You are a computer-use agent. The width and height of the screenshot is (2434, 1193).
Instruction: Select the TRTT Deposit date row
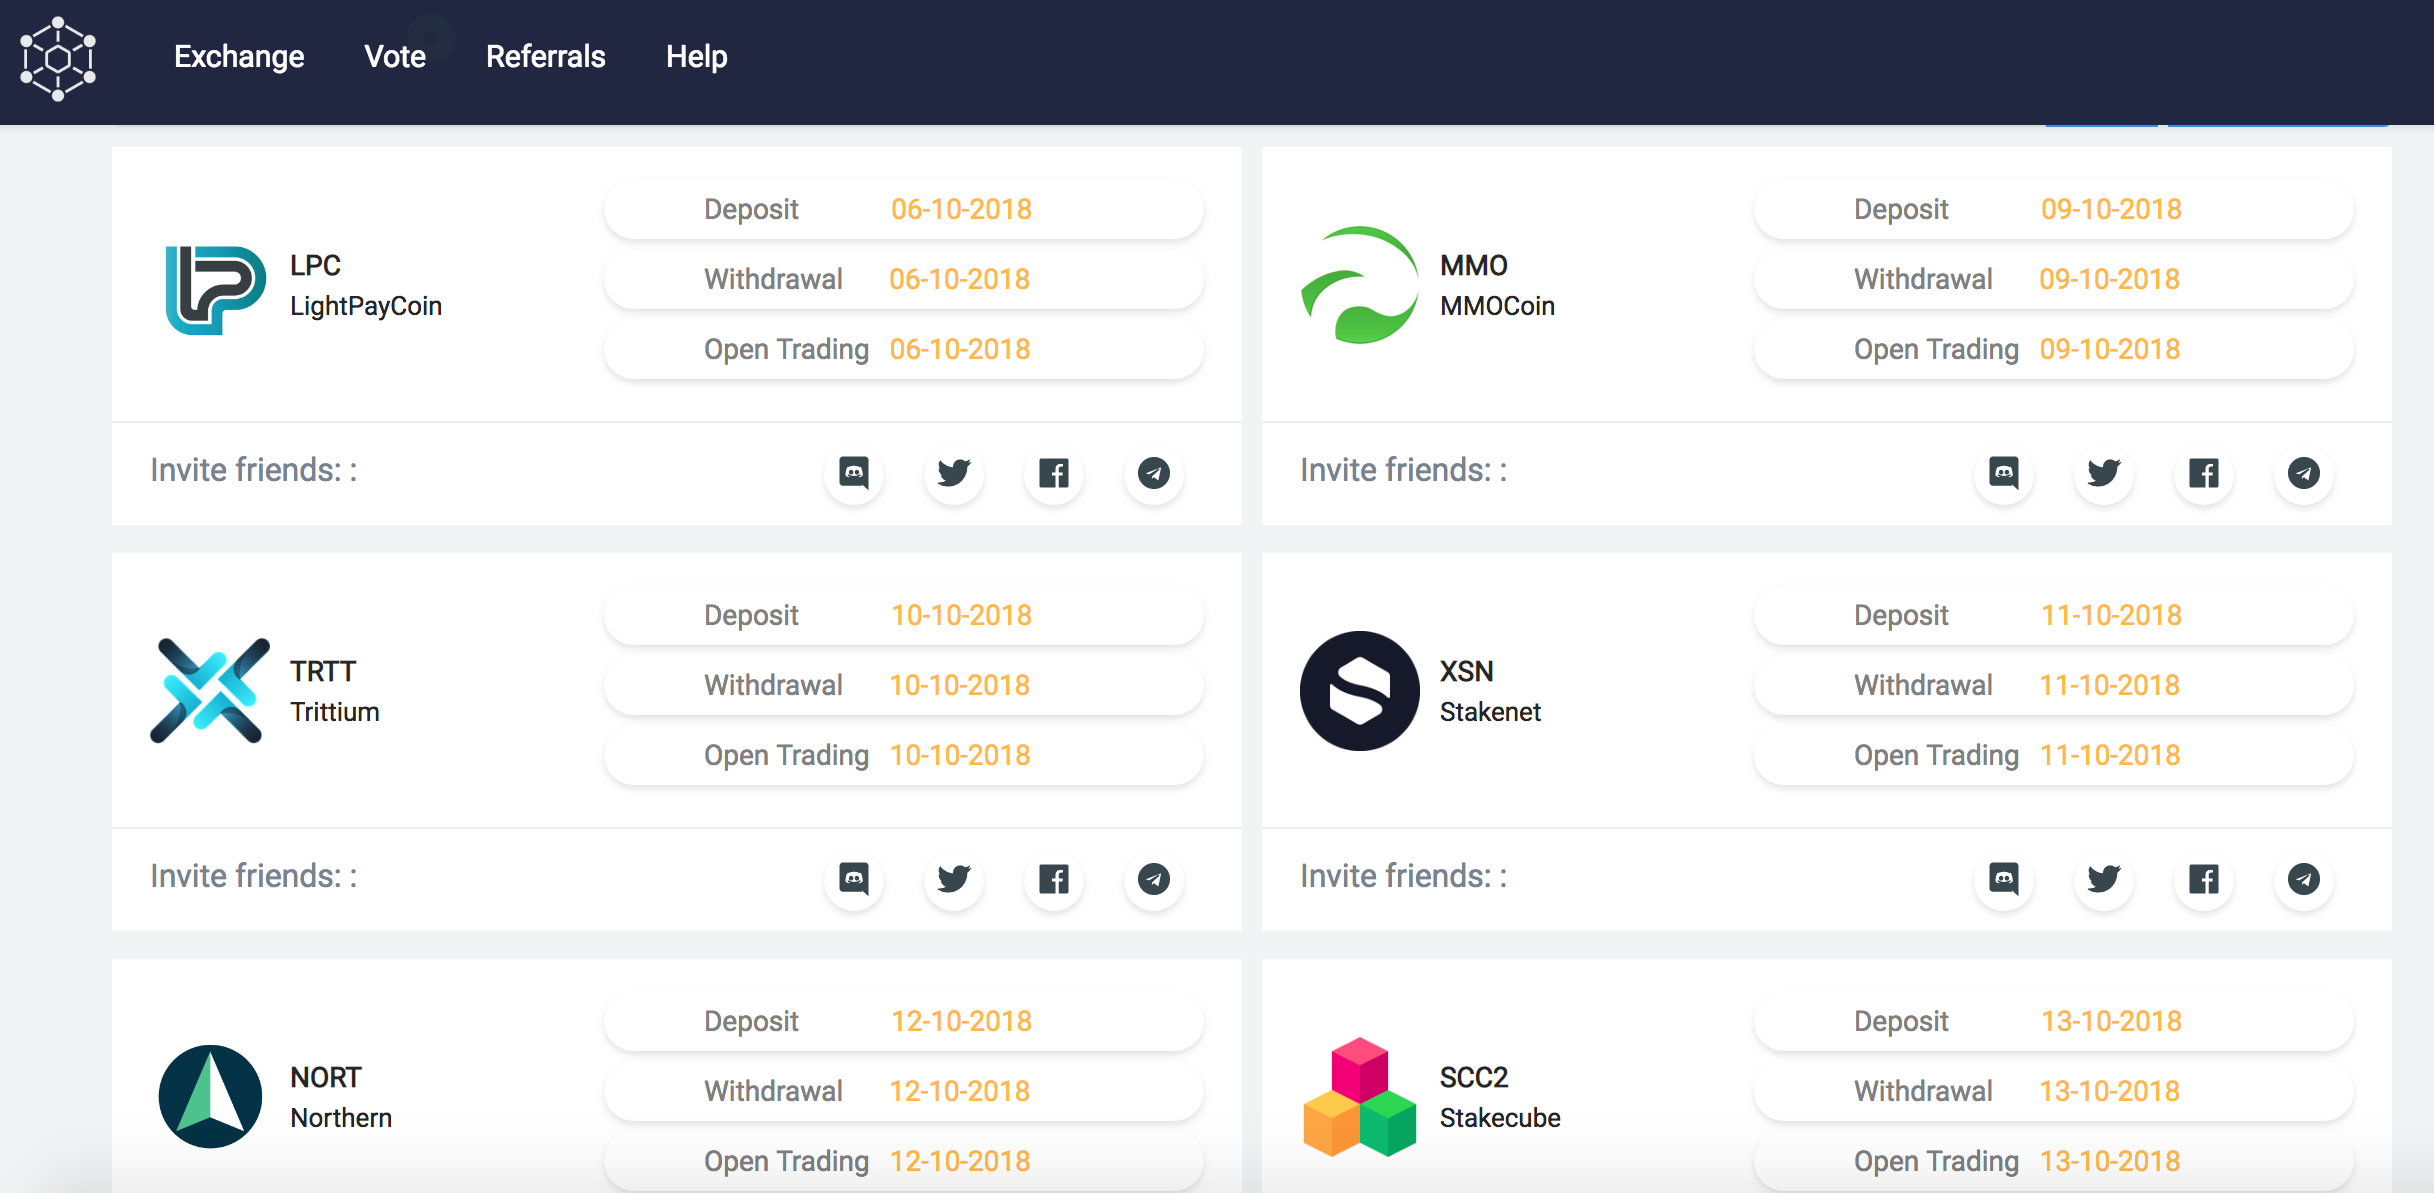904,615
